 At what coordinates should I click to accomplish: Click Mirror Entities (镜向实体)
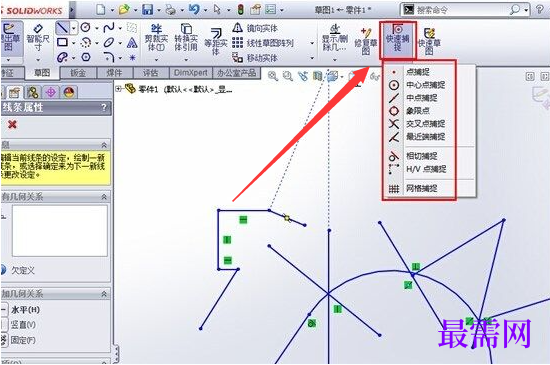(255, 28)
